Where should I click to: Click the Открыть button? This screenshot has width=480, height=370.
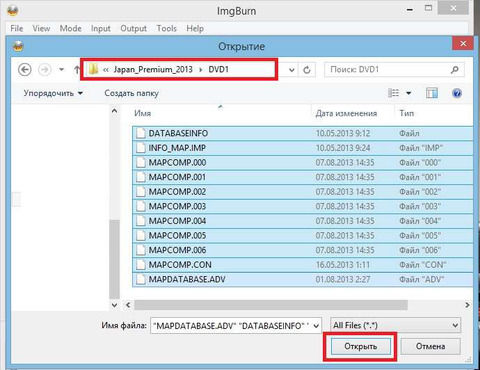click(x=360, y=346)
